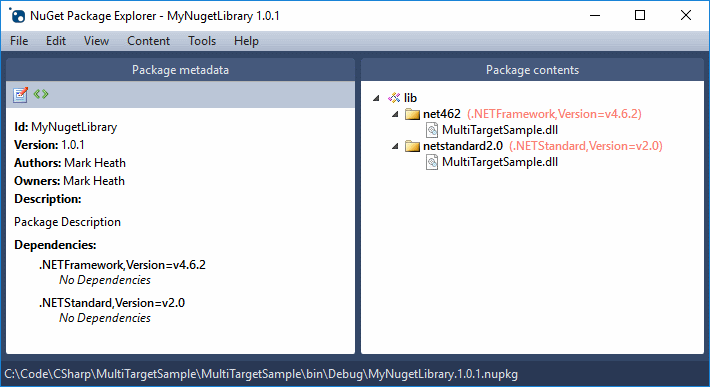
Task: Click the Description: label
Action: tap(48, 199)
